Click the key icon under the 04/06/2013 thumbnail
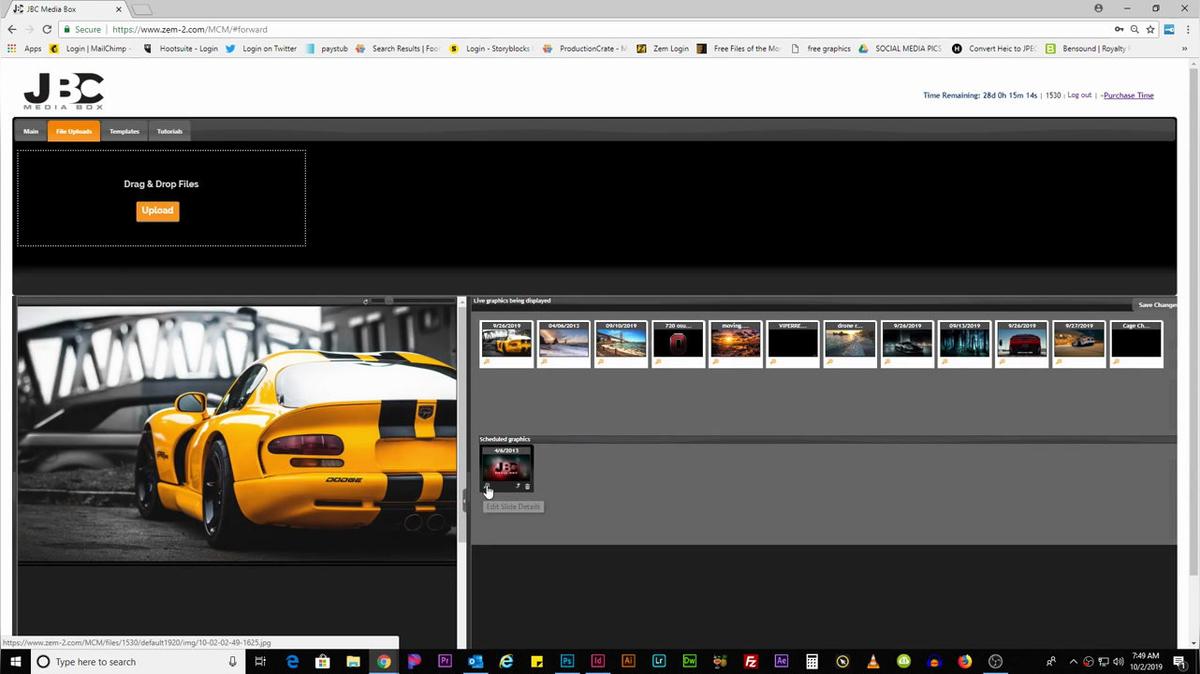Image resolution: width=1200 pixels, height=674 pixels. (544, 362)
